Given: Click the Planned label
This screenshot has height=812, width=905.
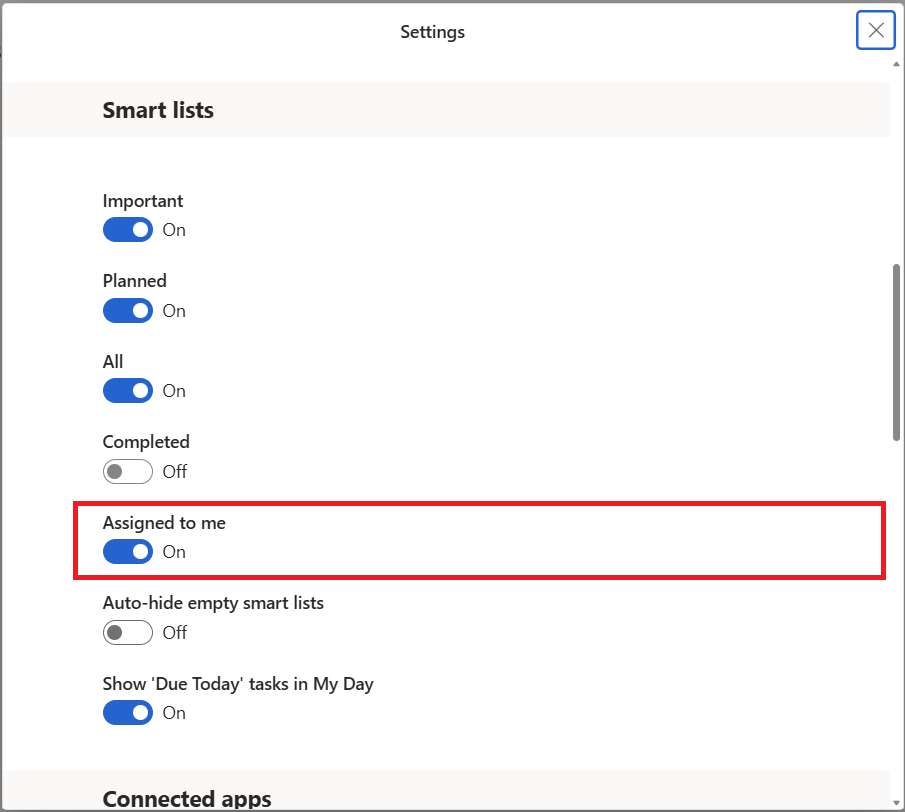Looking at the screenshot, I should coord(134,281).
